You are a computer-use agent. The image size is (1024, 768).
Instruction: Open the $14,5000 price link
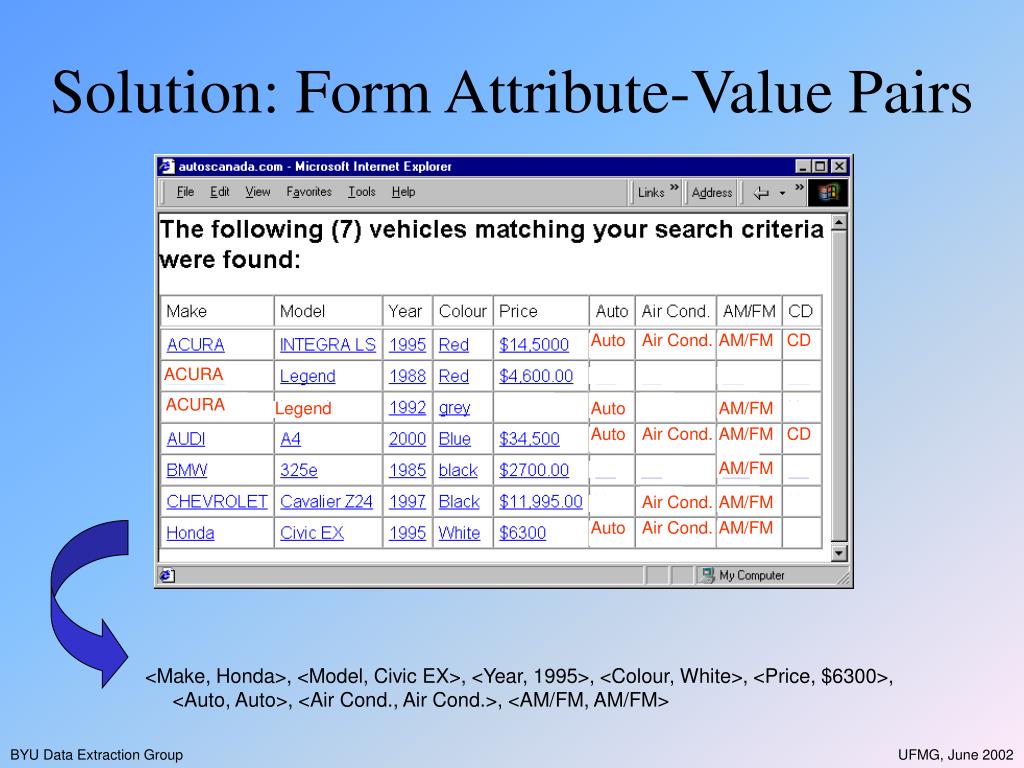534,345
